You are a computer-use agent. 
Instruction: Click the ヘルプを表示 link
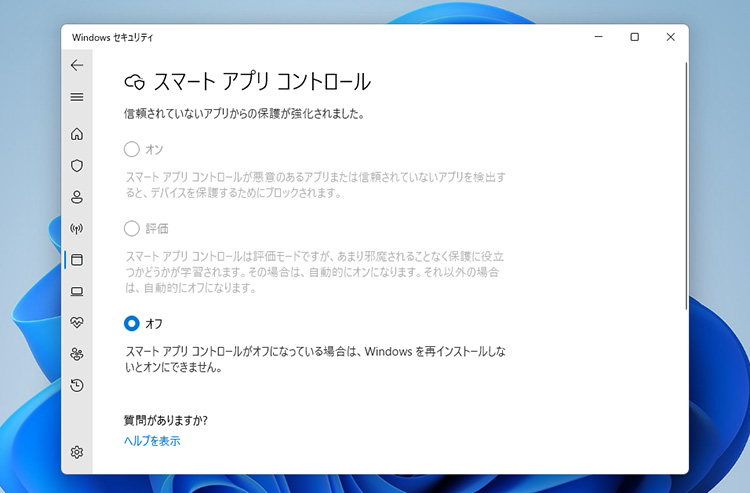tap(152, 440)
